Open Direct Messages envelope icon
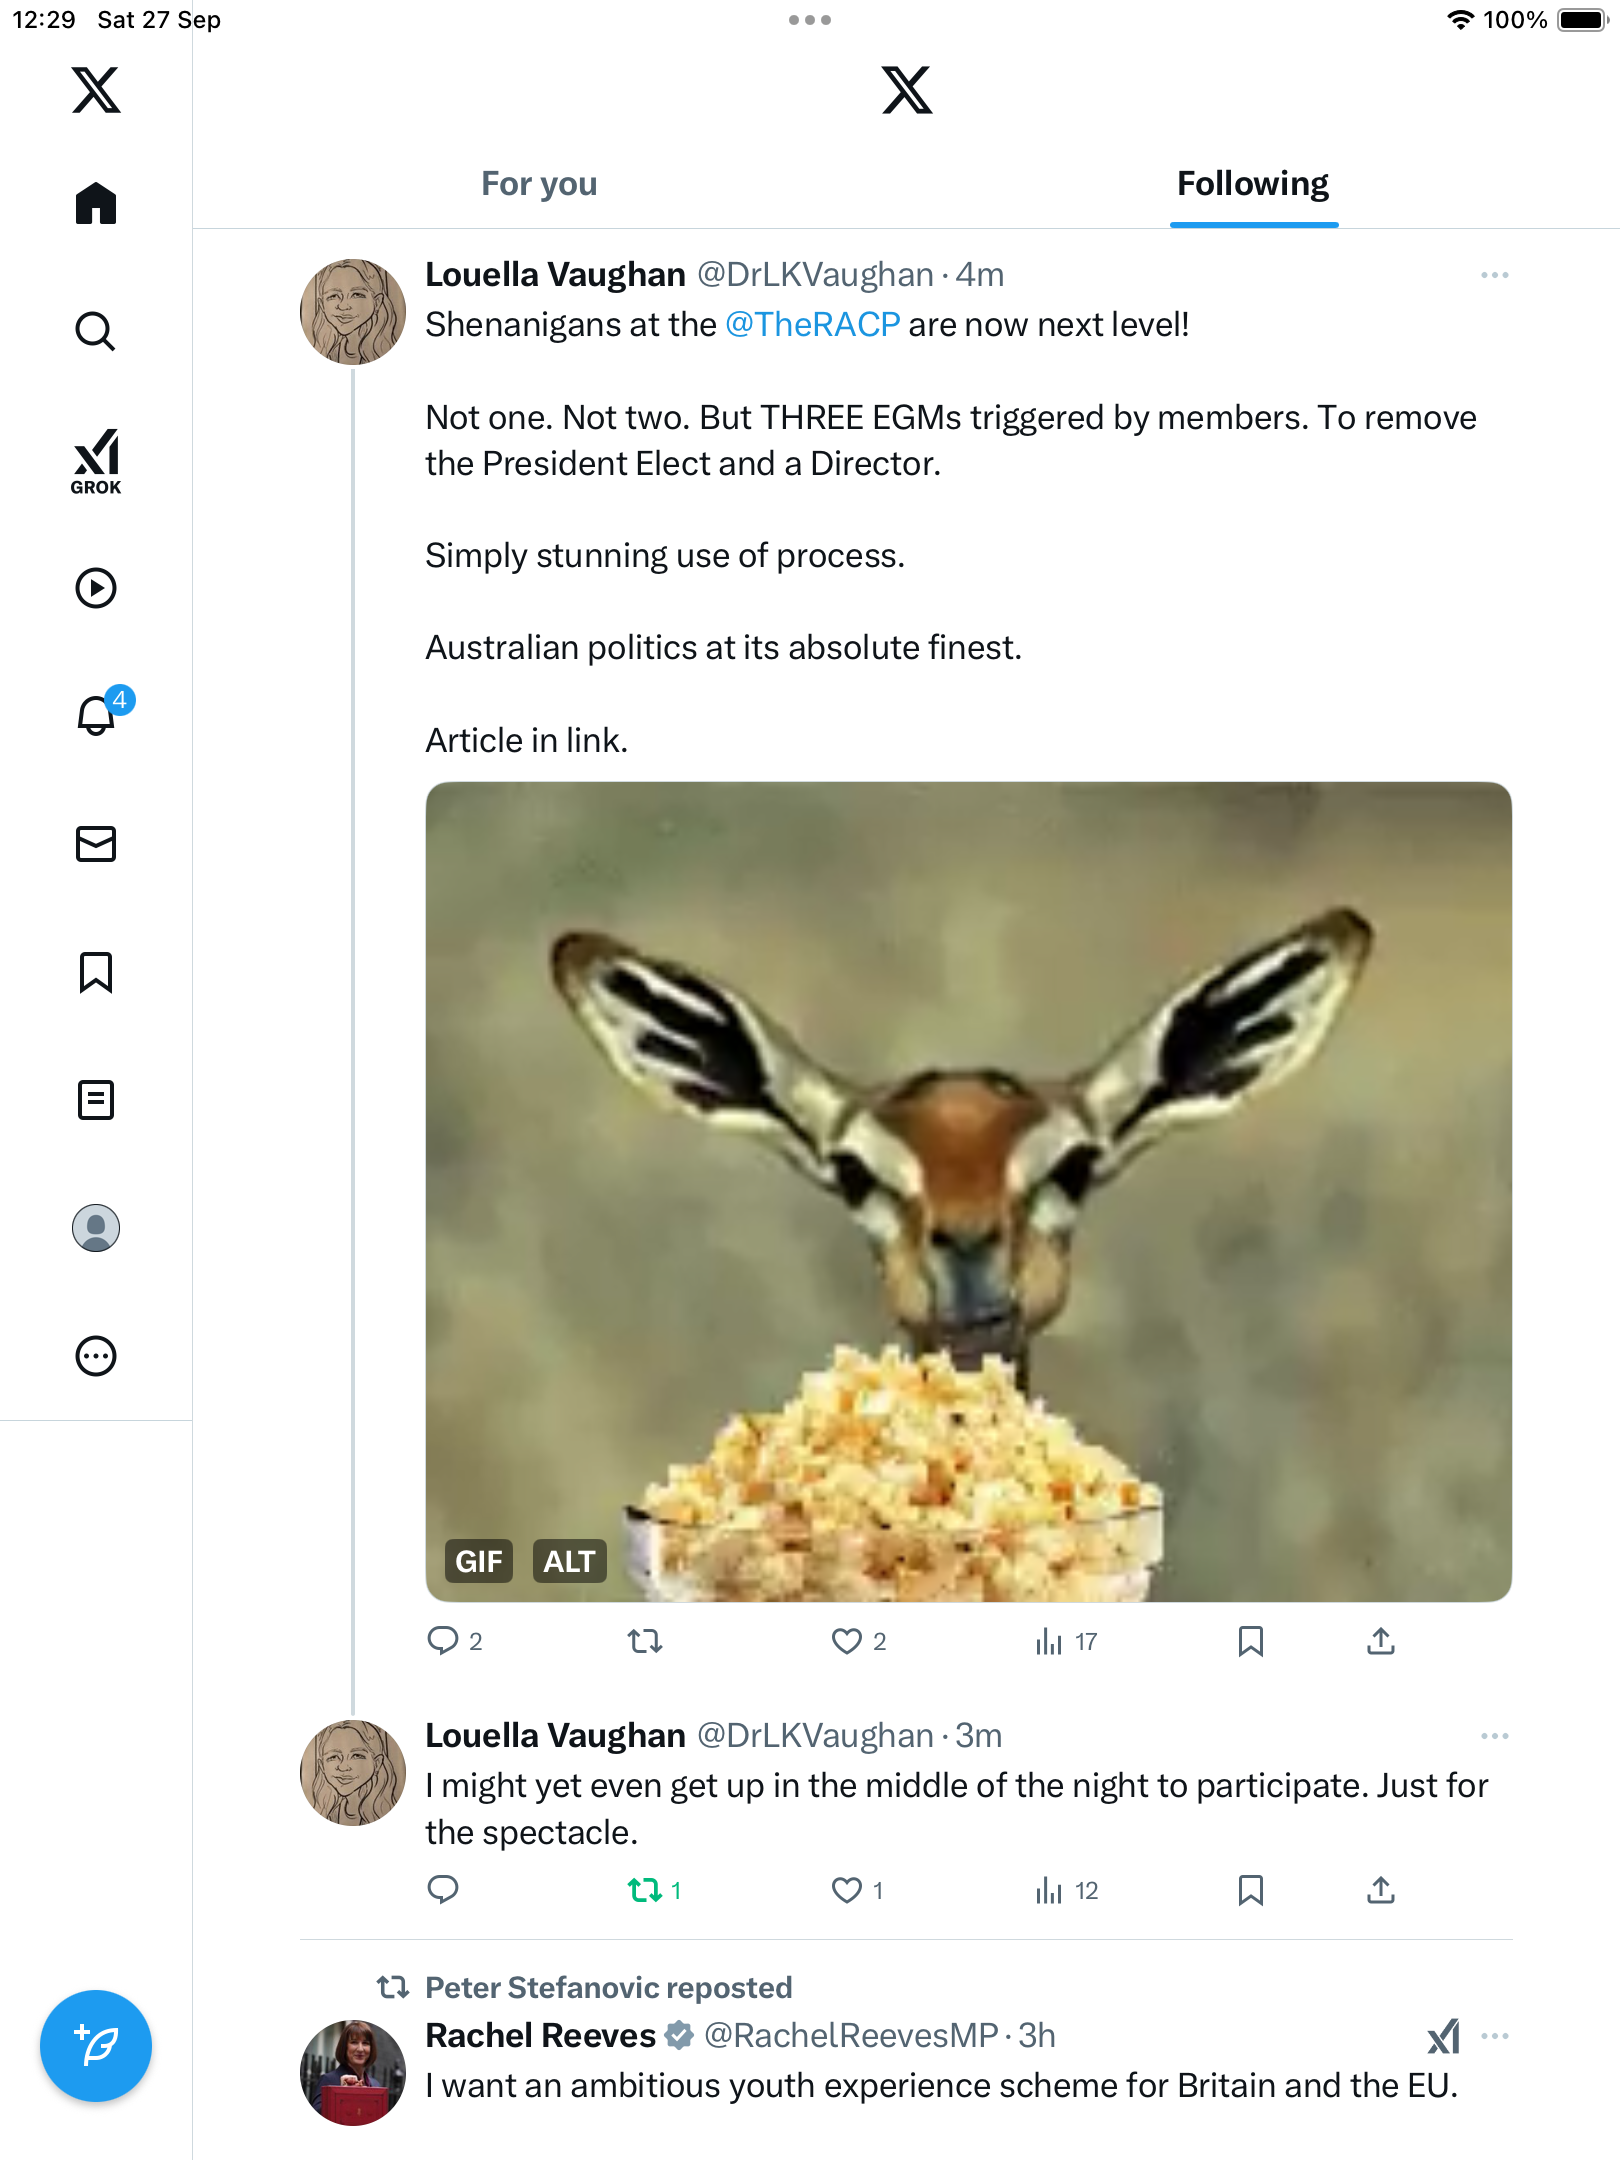 coord(96,844)
